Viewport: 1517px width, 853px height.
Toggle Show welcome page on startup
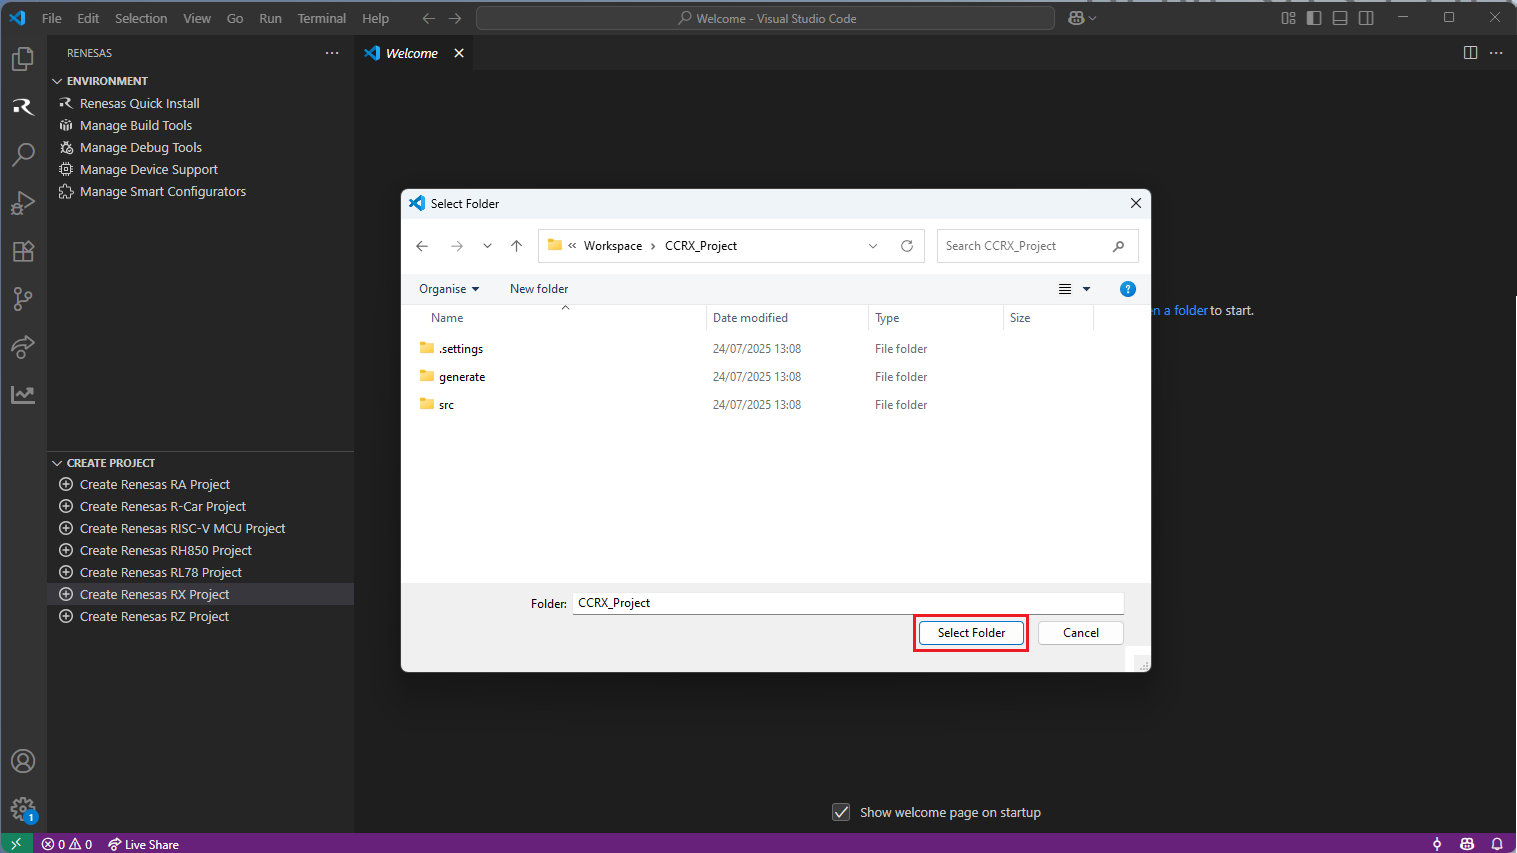(x=841, y=812)
